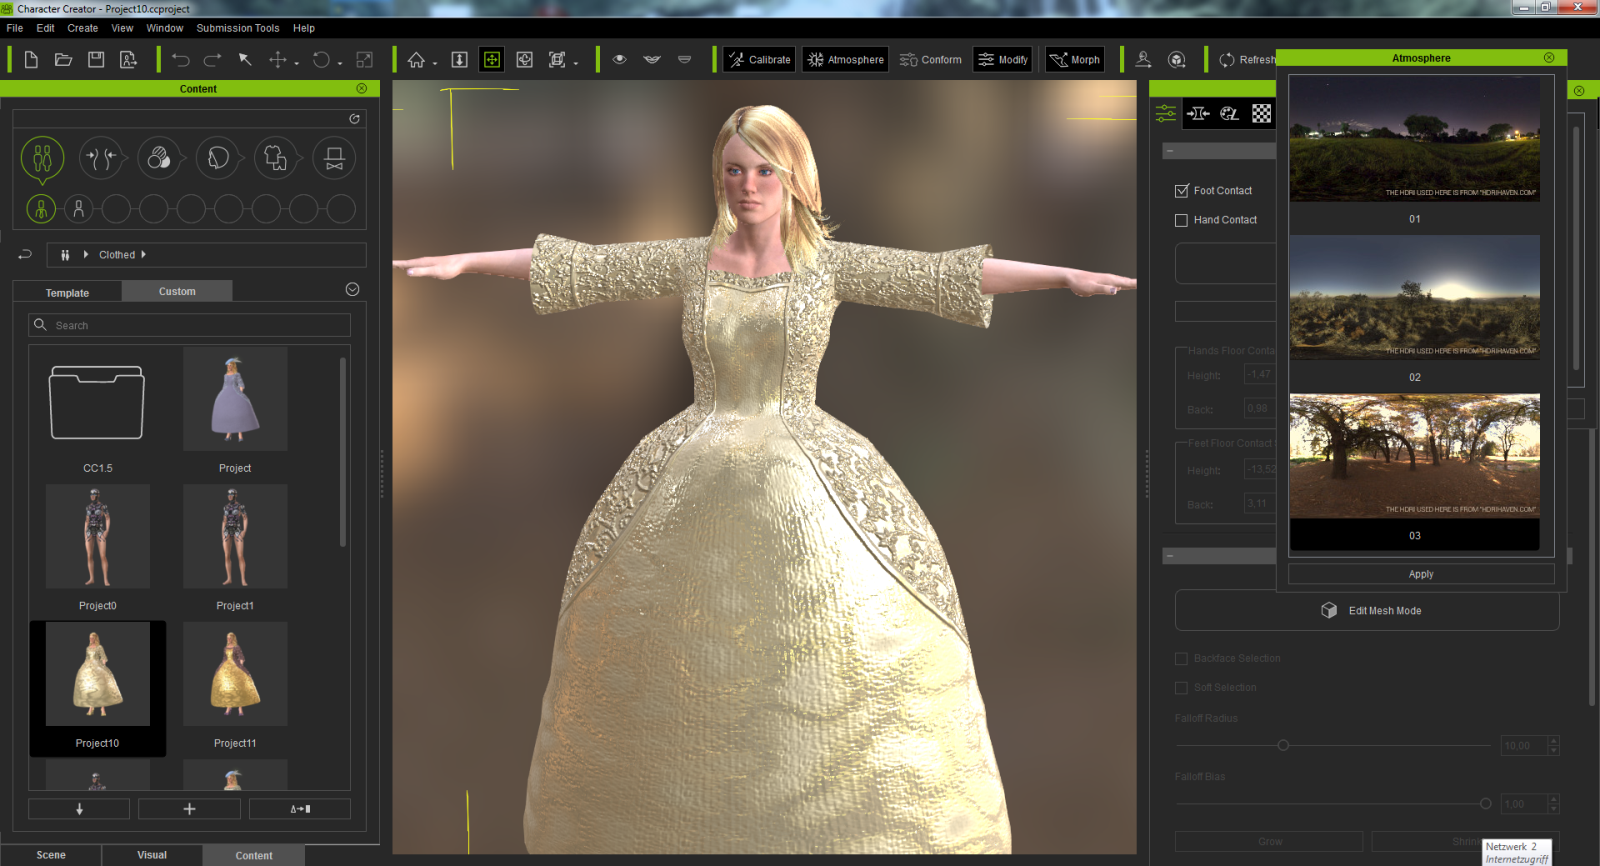Open the Window menu
This screenshot has width=1600, height=866.
click(x=165, y=28)
